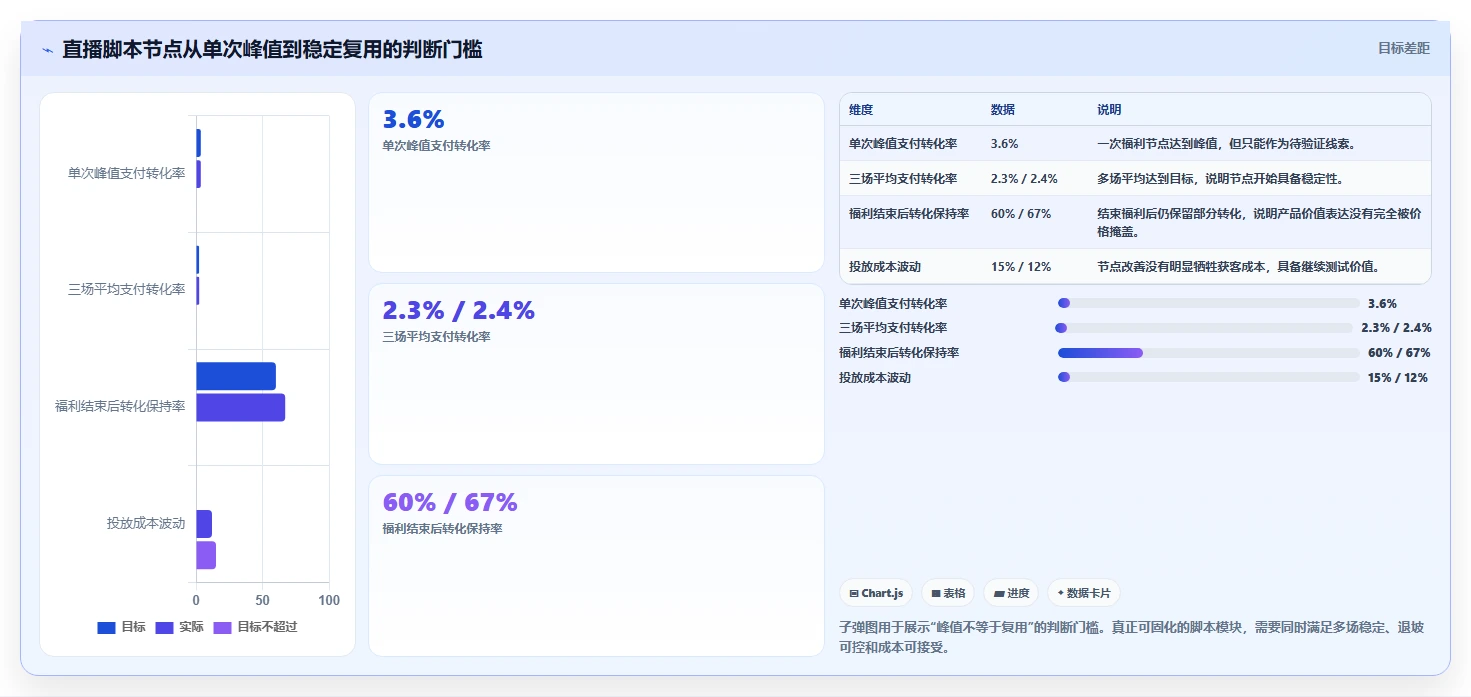1471x697 pixels.
Task: Click the chart x-axis tick 50
Action: point(263,600)
